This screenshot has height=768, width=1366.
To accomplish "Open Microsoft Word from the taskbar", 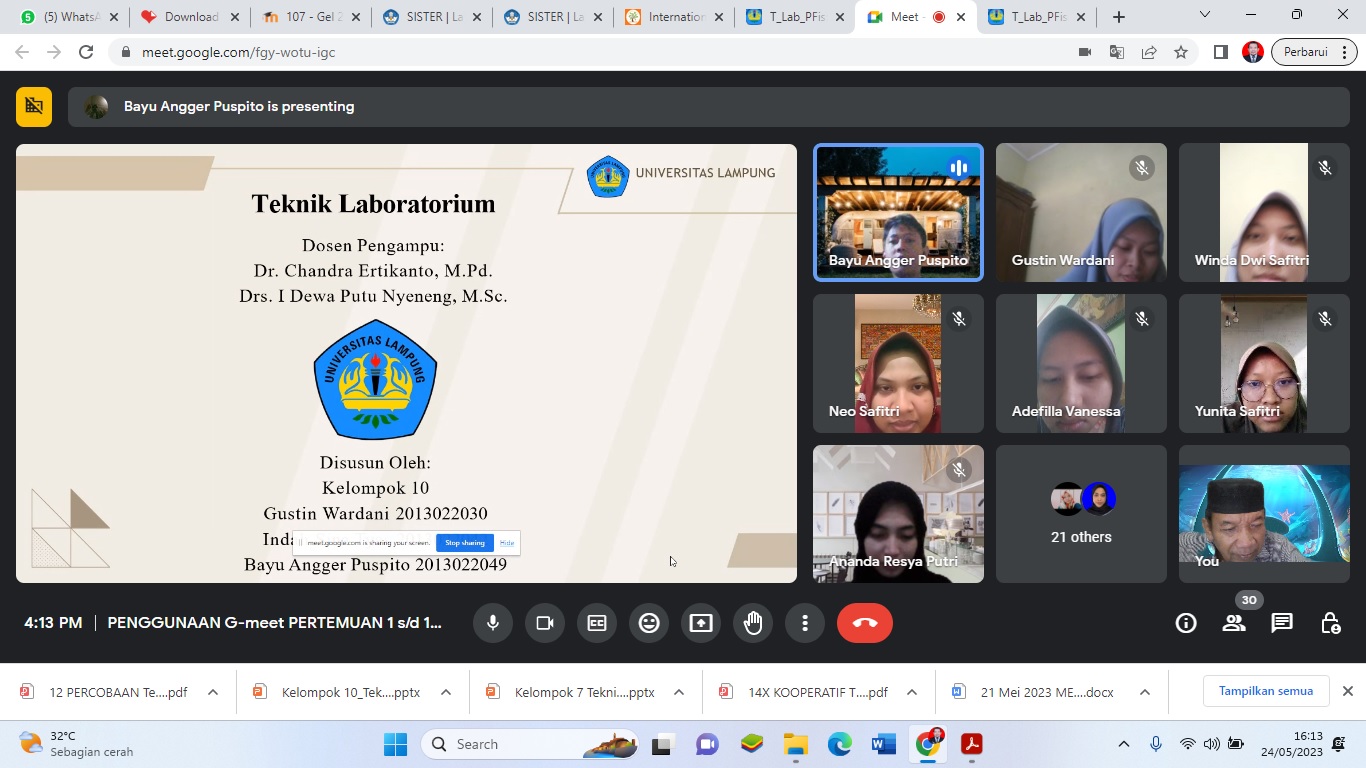I will click(884, 744).
